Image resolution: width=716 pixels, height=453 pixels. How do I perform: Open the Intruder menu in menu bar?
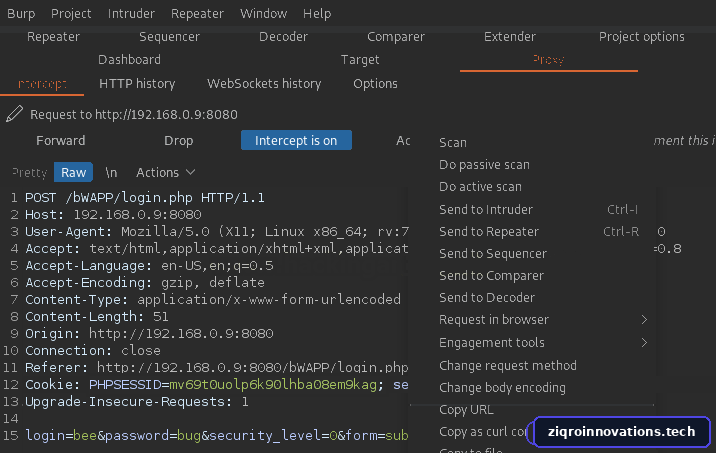131,14
